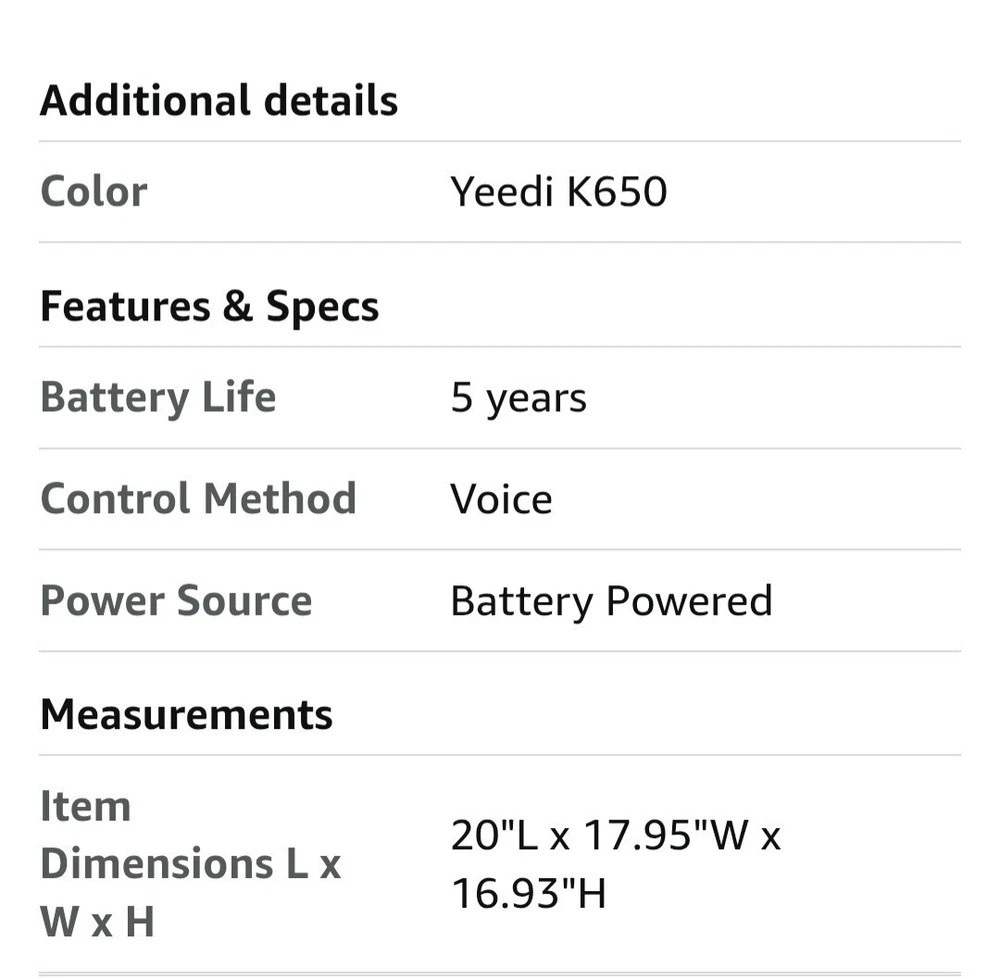The width and height of the screenshot is (1000, 979).
Task: Tap "W x H" at label's last line
Action: pos(97,921)
